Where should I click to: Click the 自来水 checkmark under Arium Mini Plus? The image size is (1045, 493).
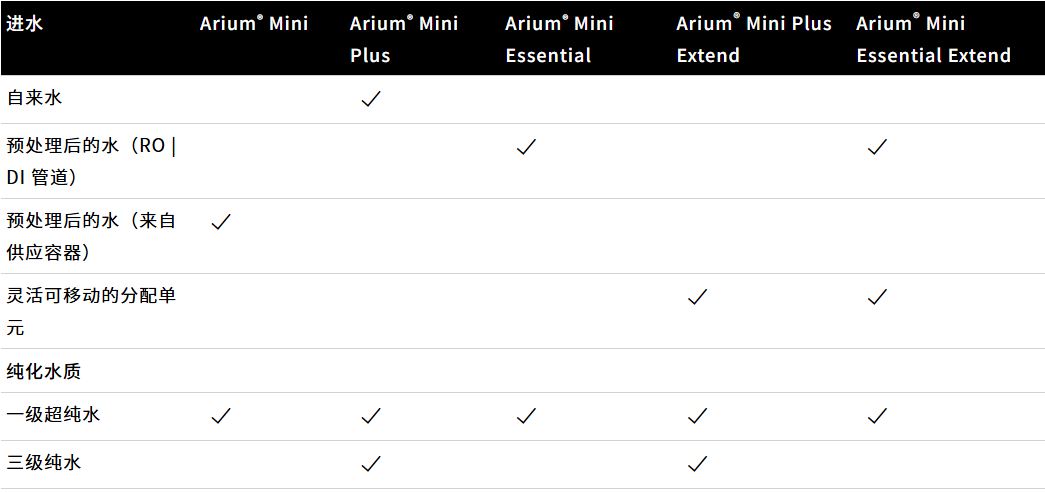coord(370,100)
